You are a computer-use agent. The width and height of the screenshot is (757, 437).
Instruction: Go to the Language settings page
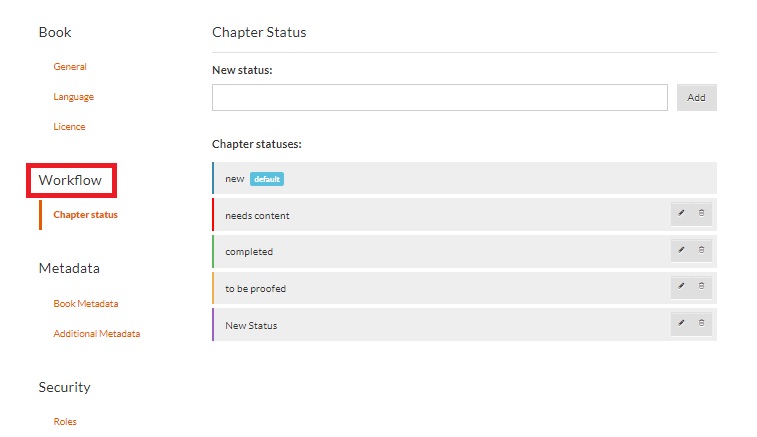tap(73, 97)
